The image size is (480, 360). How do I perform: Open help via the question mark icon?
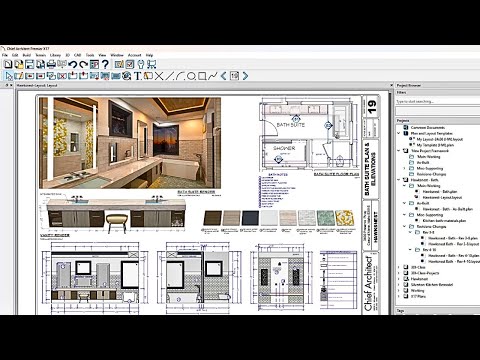(105, 64)
